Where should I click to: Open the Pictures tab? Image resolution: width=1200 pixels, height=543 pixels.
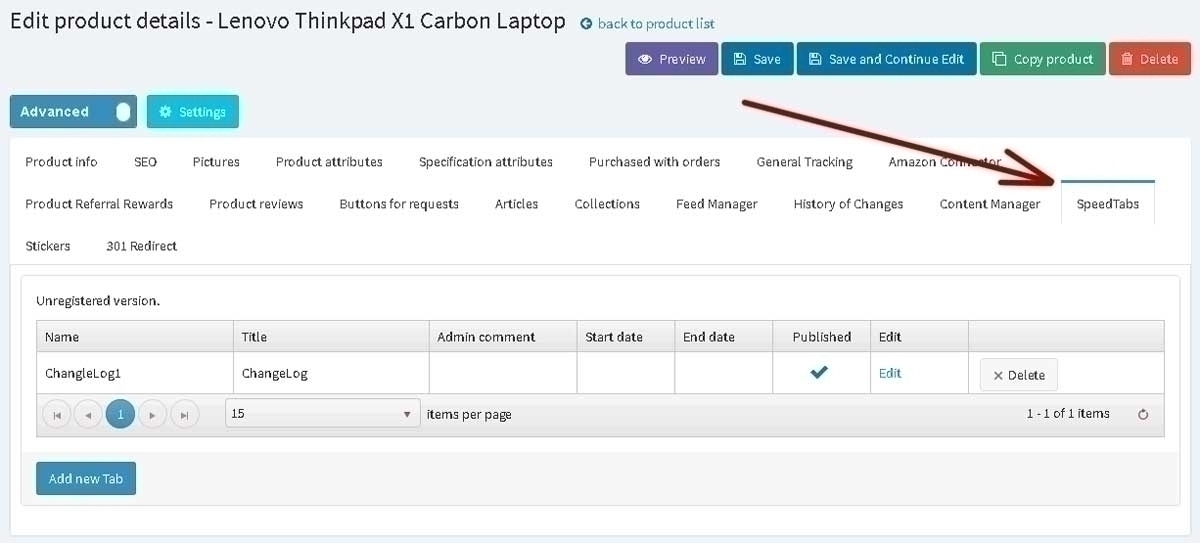point(216,162)
